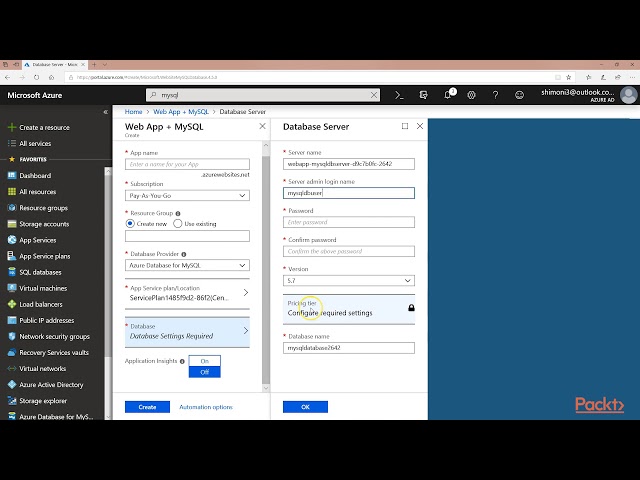The image size is (640, 480).
Task: Click Public IP addresses icon
Action: (12, 320)
